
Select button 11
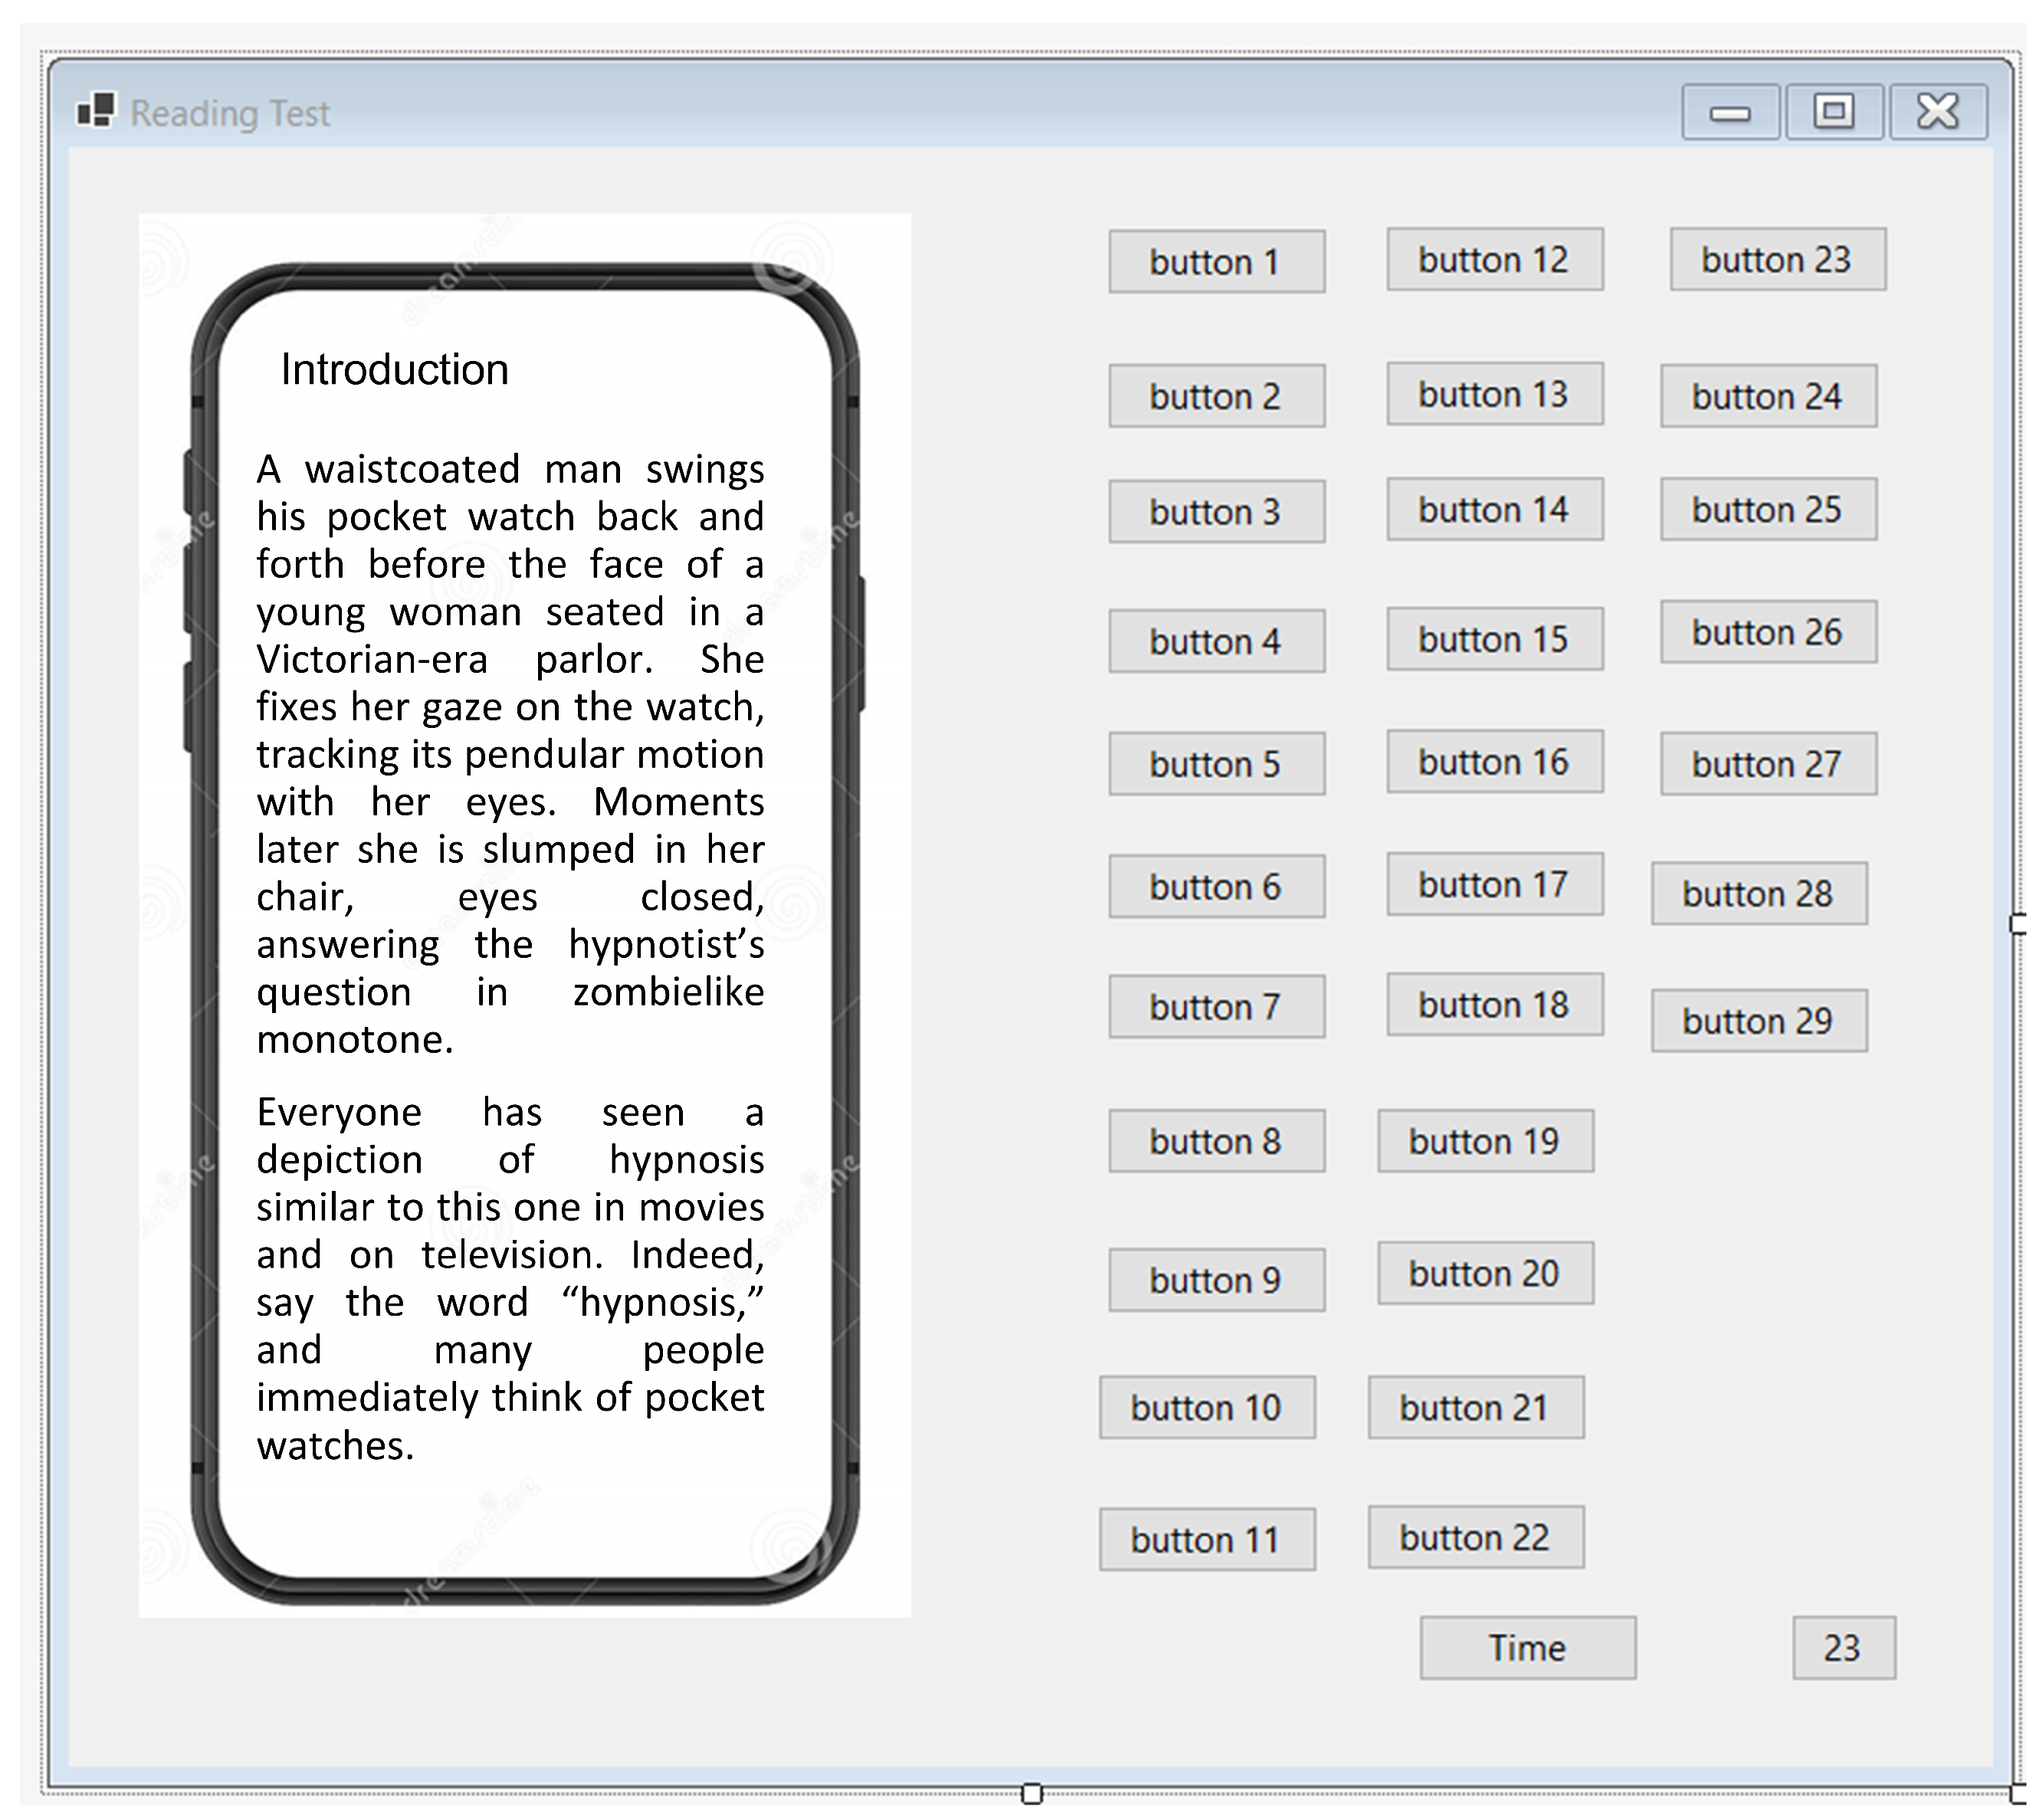pyautogui.click(x=1207, y=1540)
